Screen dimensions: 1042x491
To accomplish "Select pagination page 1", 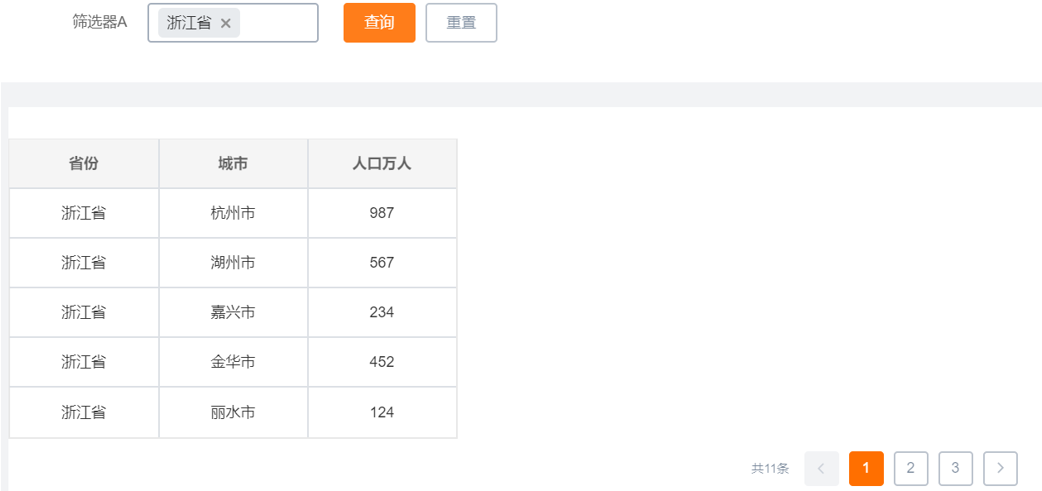I will [866, 468].
